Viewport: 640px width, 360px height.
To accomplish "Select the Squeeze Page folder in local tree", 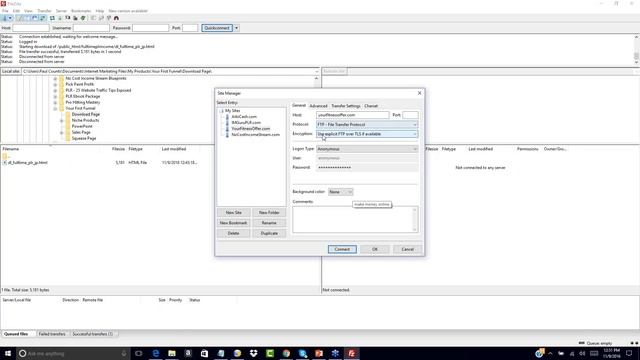I will pos(84,138).
